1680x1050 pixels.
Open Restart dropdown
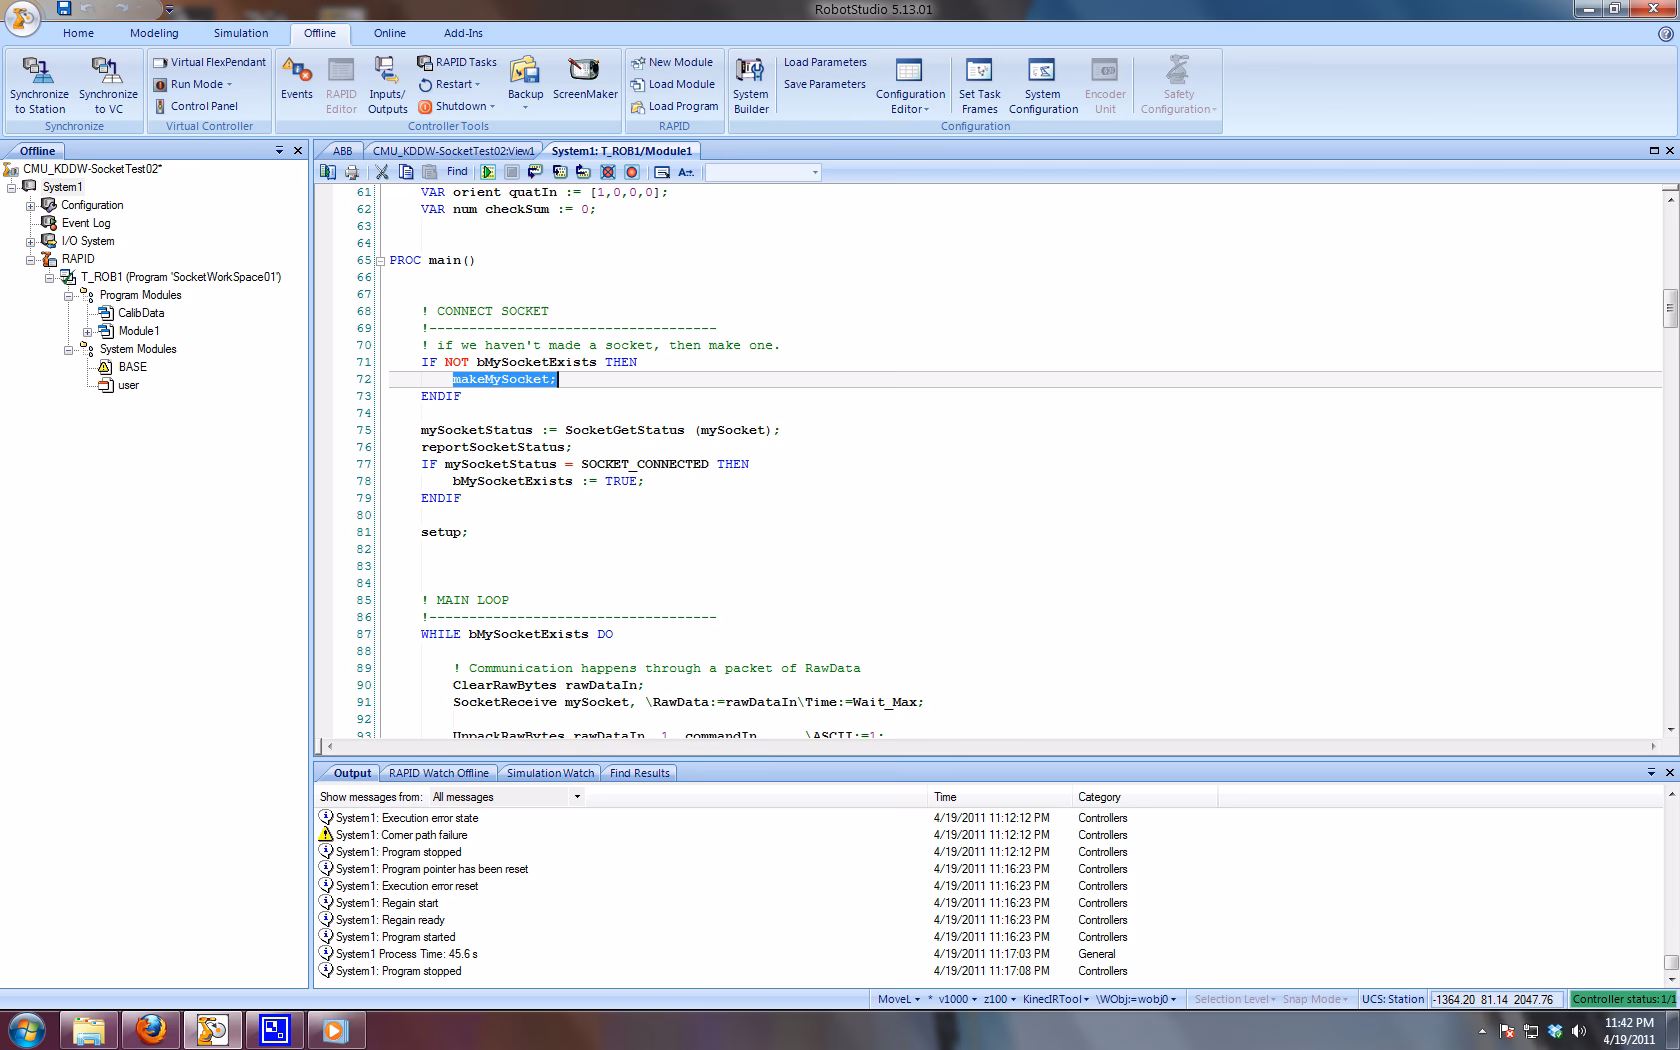(x=449, y=84)
